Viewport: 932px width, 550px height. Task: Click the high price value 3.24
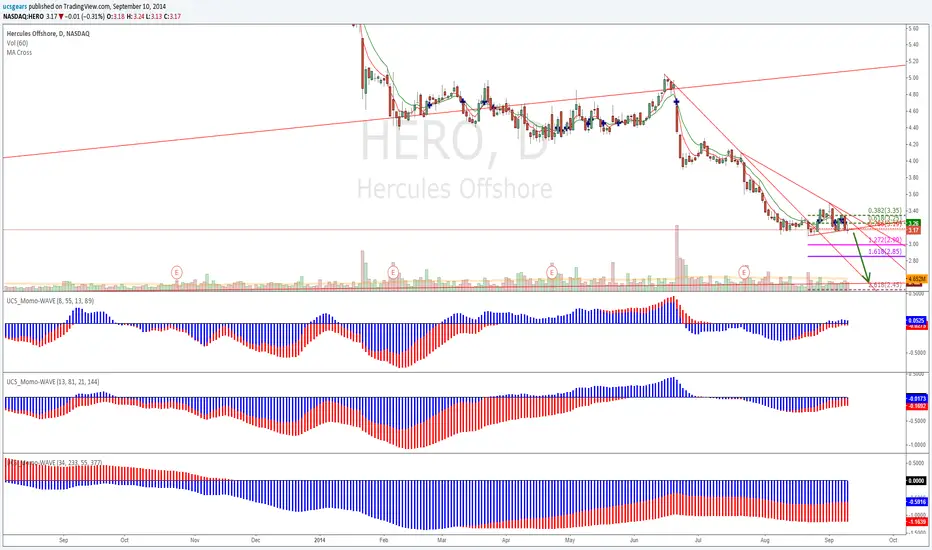point(138,17)
